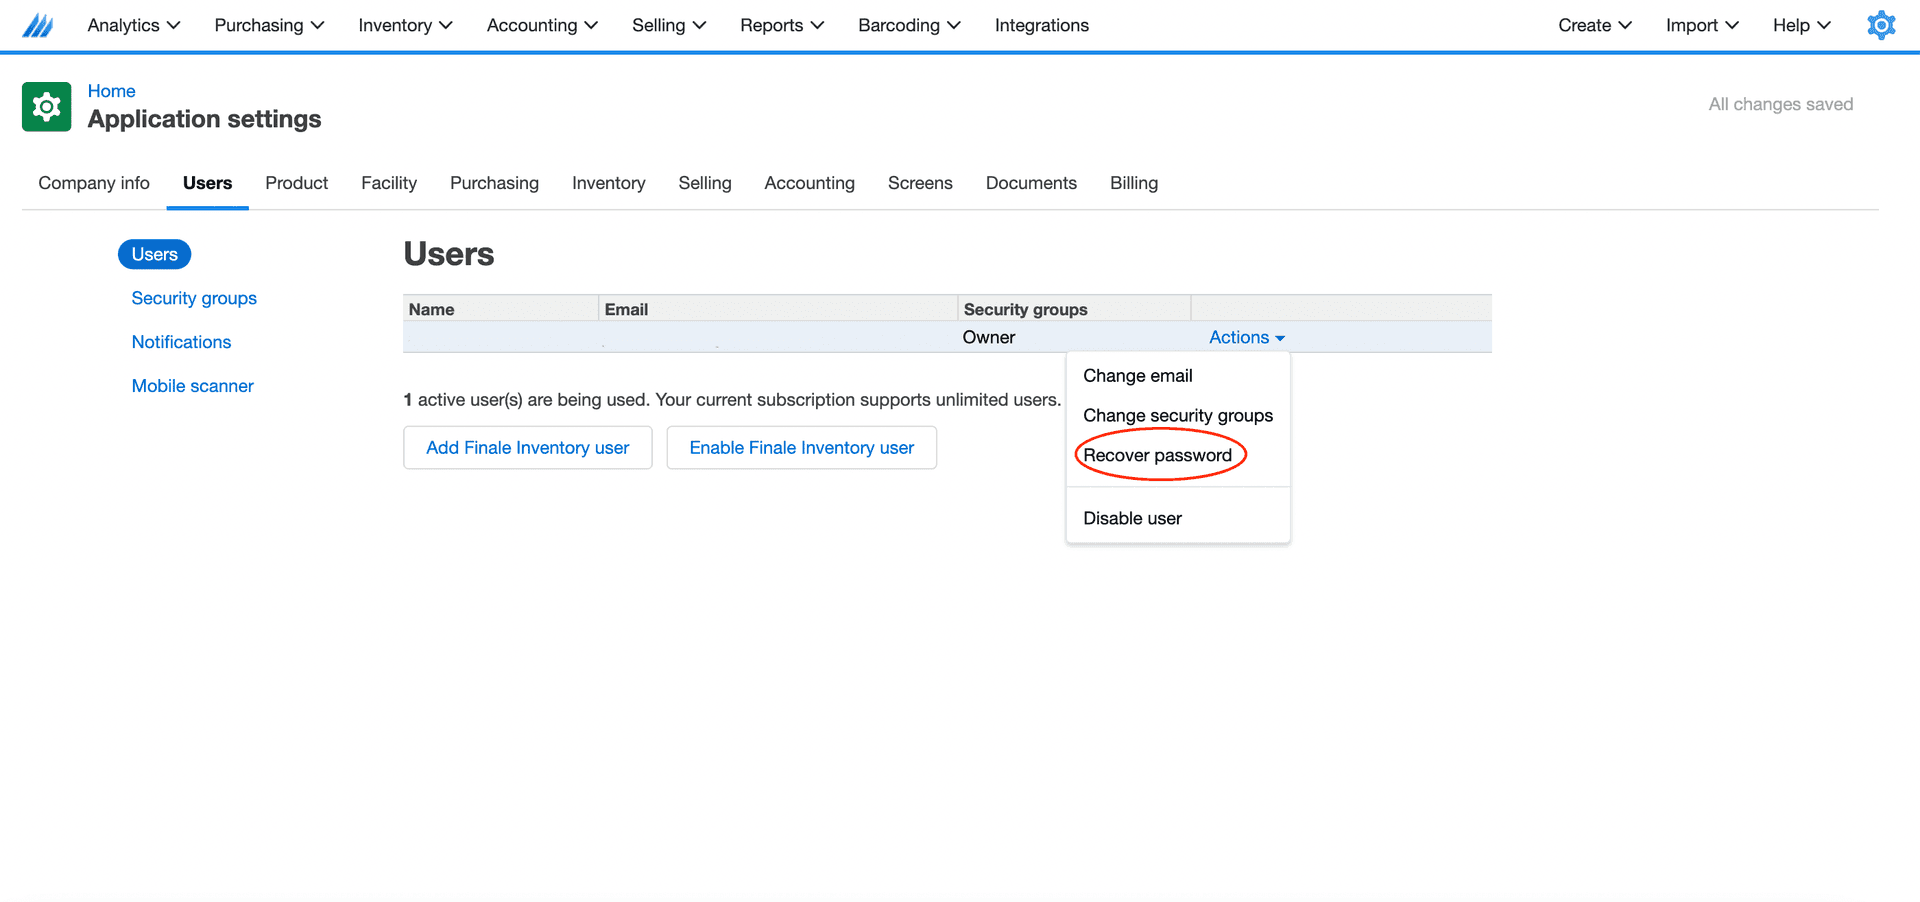Open the Purchasing menu in top navigation

point(268,25)
